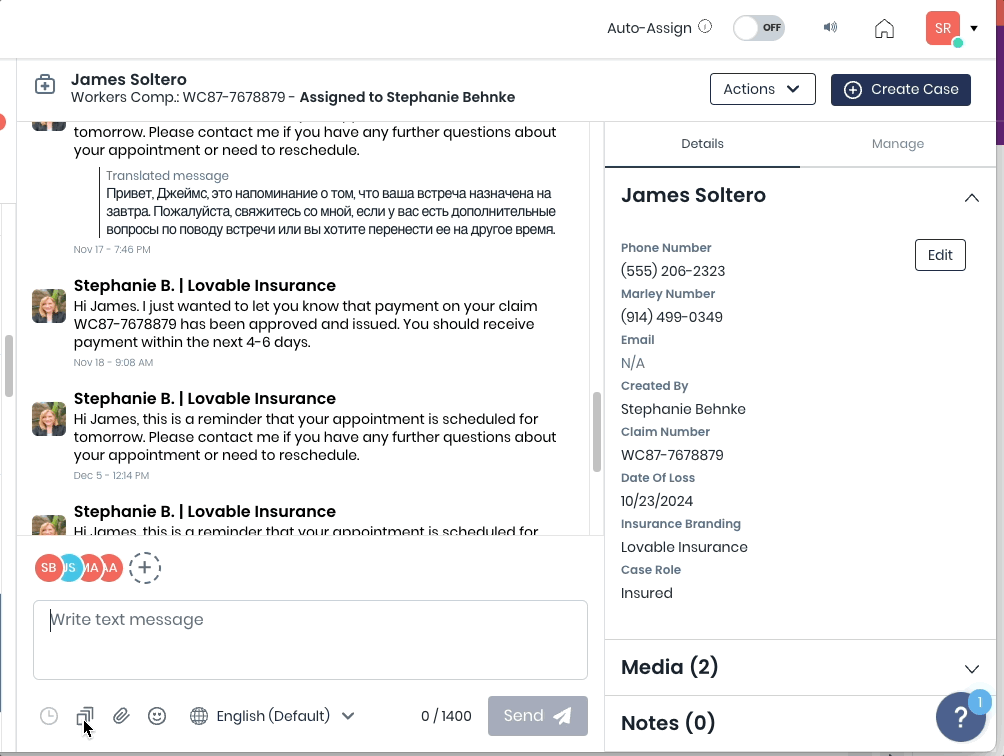Image resolution: width=1004 pixels, height=756 pixels.
Task: Open the Actions dropdown
Action: (x=762, y=89)
